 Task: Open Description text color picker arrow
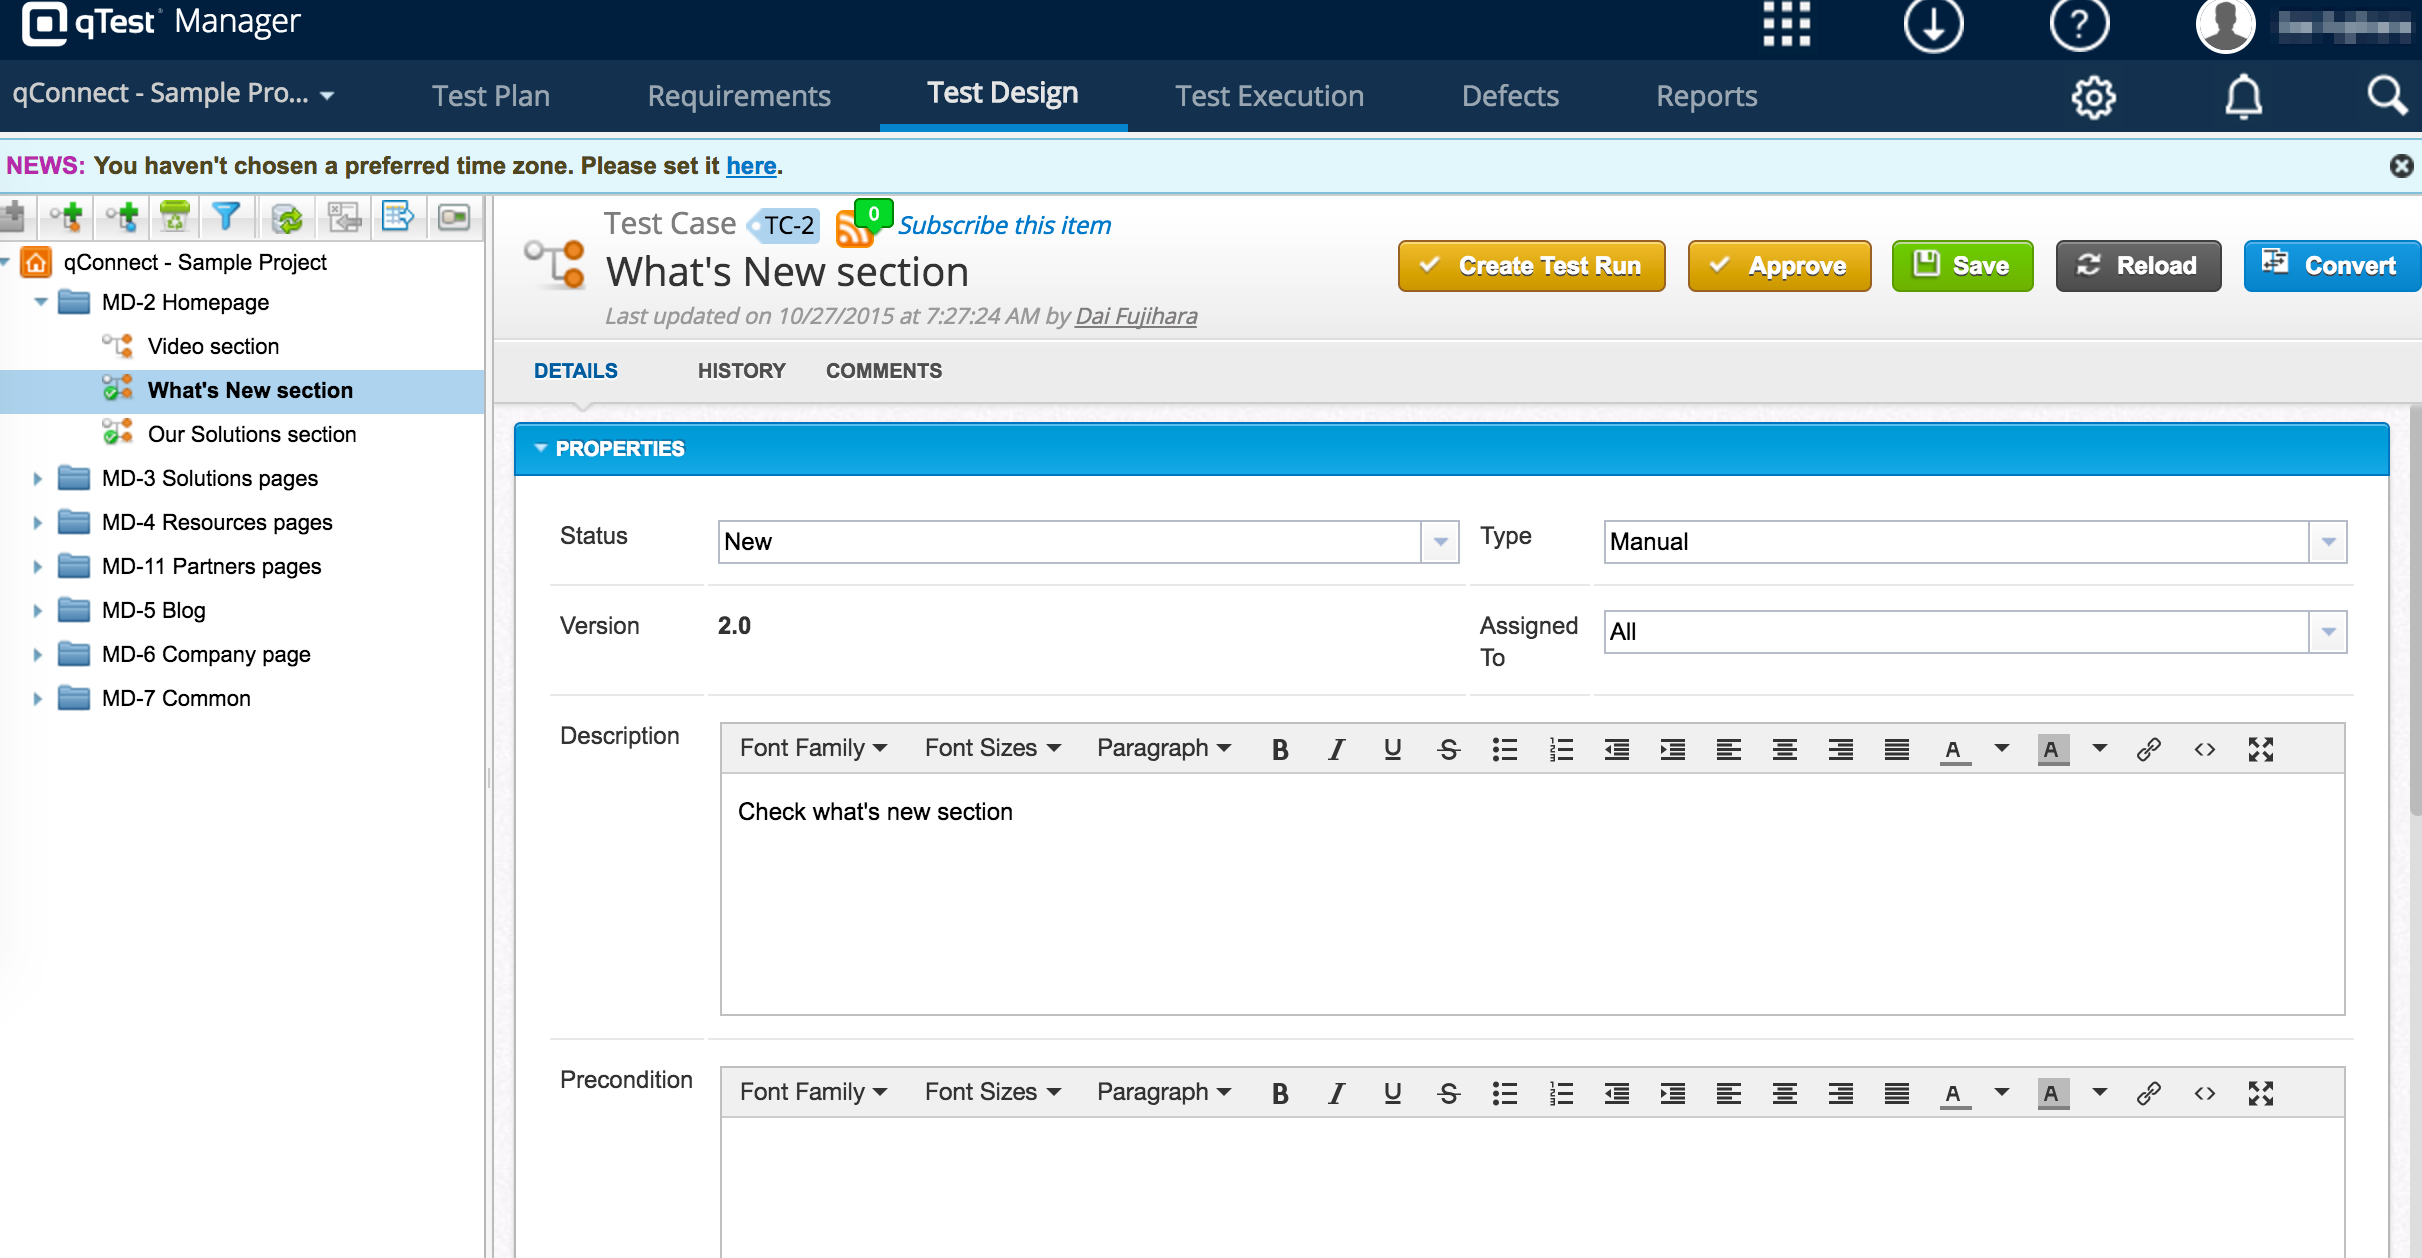pos(2002,748)
